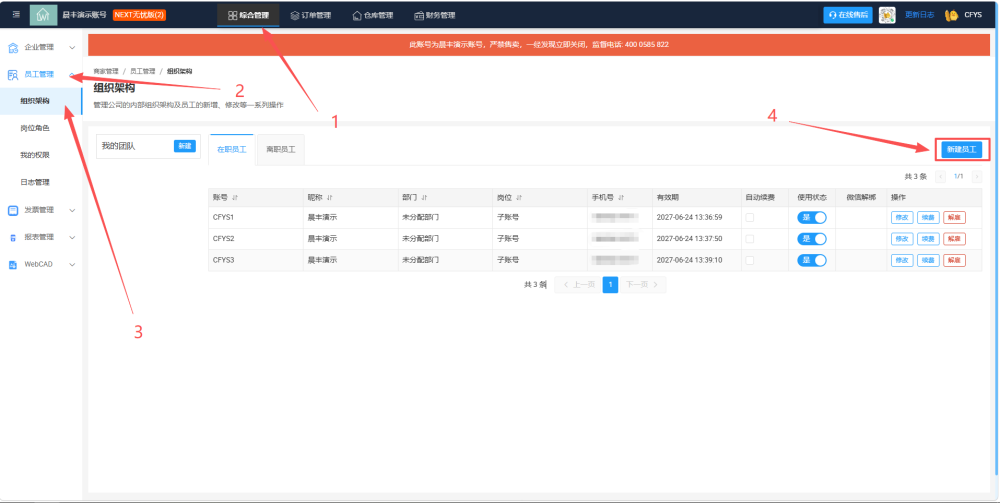Click the date 2027-06-24 13:36:59
Viewport: 1000px width, 503px height.
(689, 217)
